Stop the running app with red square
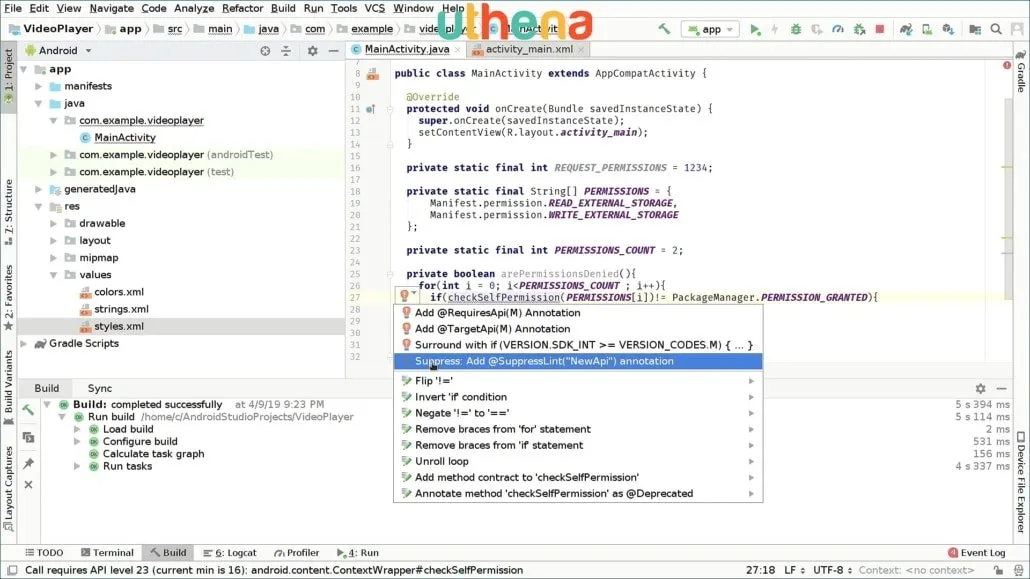Viewport: 1030px width, 579px height. click(880, 30)
